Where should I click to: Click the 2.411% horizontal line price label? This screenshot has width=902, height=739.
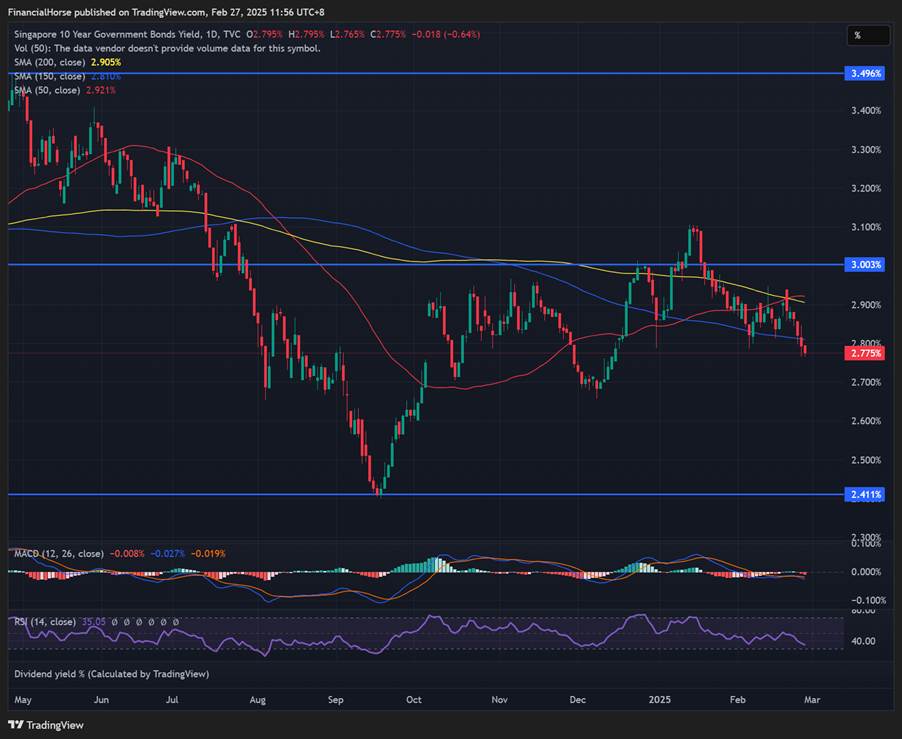point(863,494)
